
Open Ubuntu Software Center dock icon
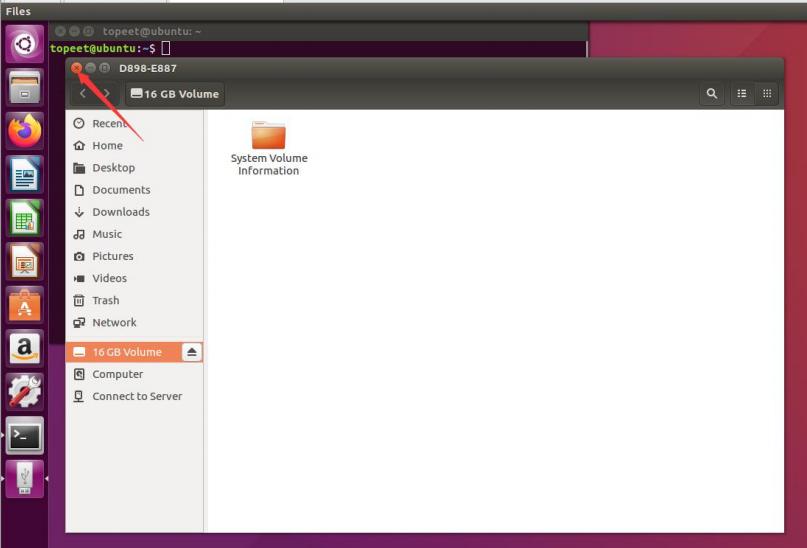(x=24, y=305)
